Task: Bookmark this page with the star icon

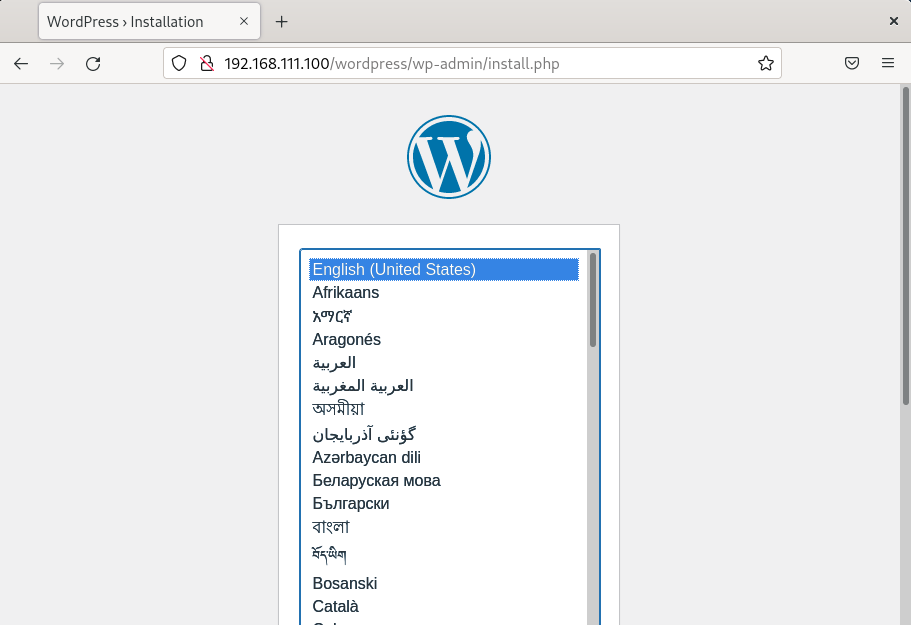Action: 766,62
